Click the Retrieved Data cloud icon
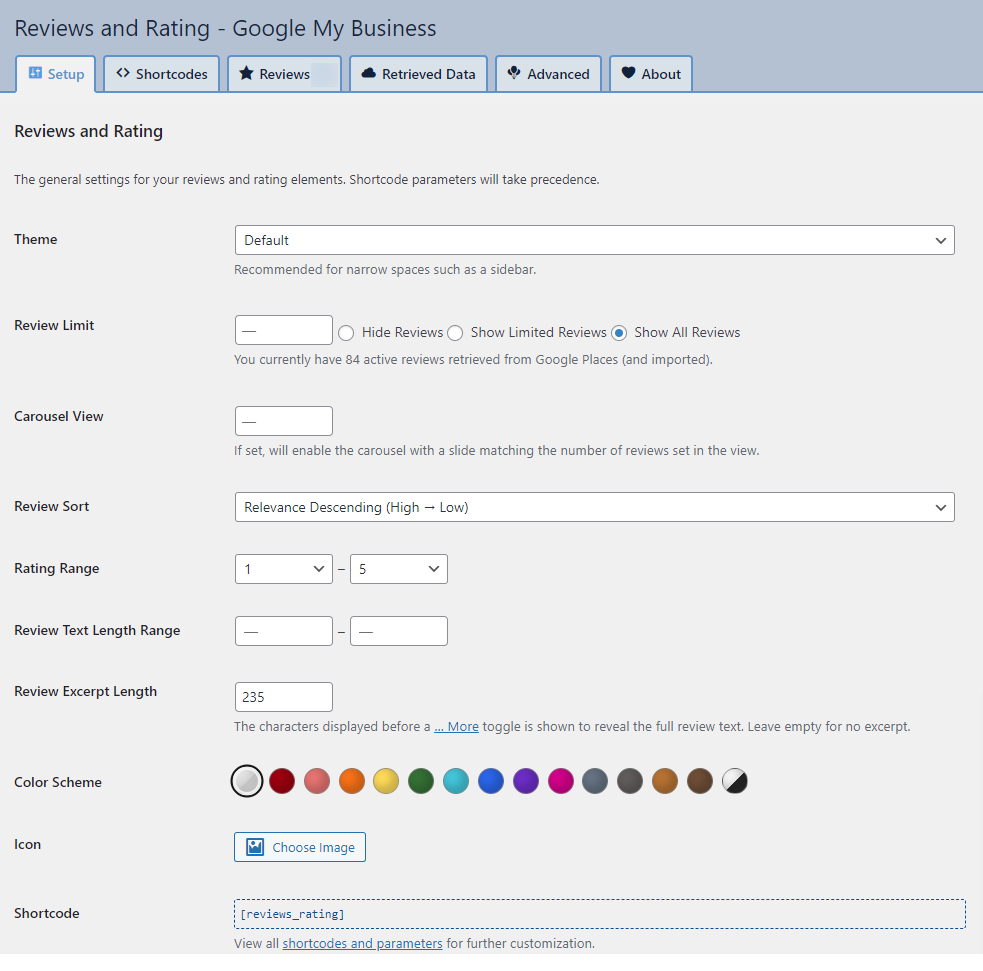This screenshot has width=983, height=971. (x=369, y=73)
